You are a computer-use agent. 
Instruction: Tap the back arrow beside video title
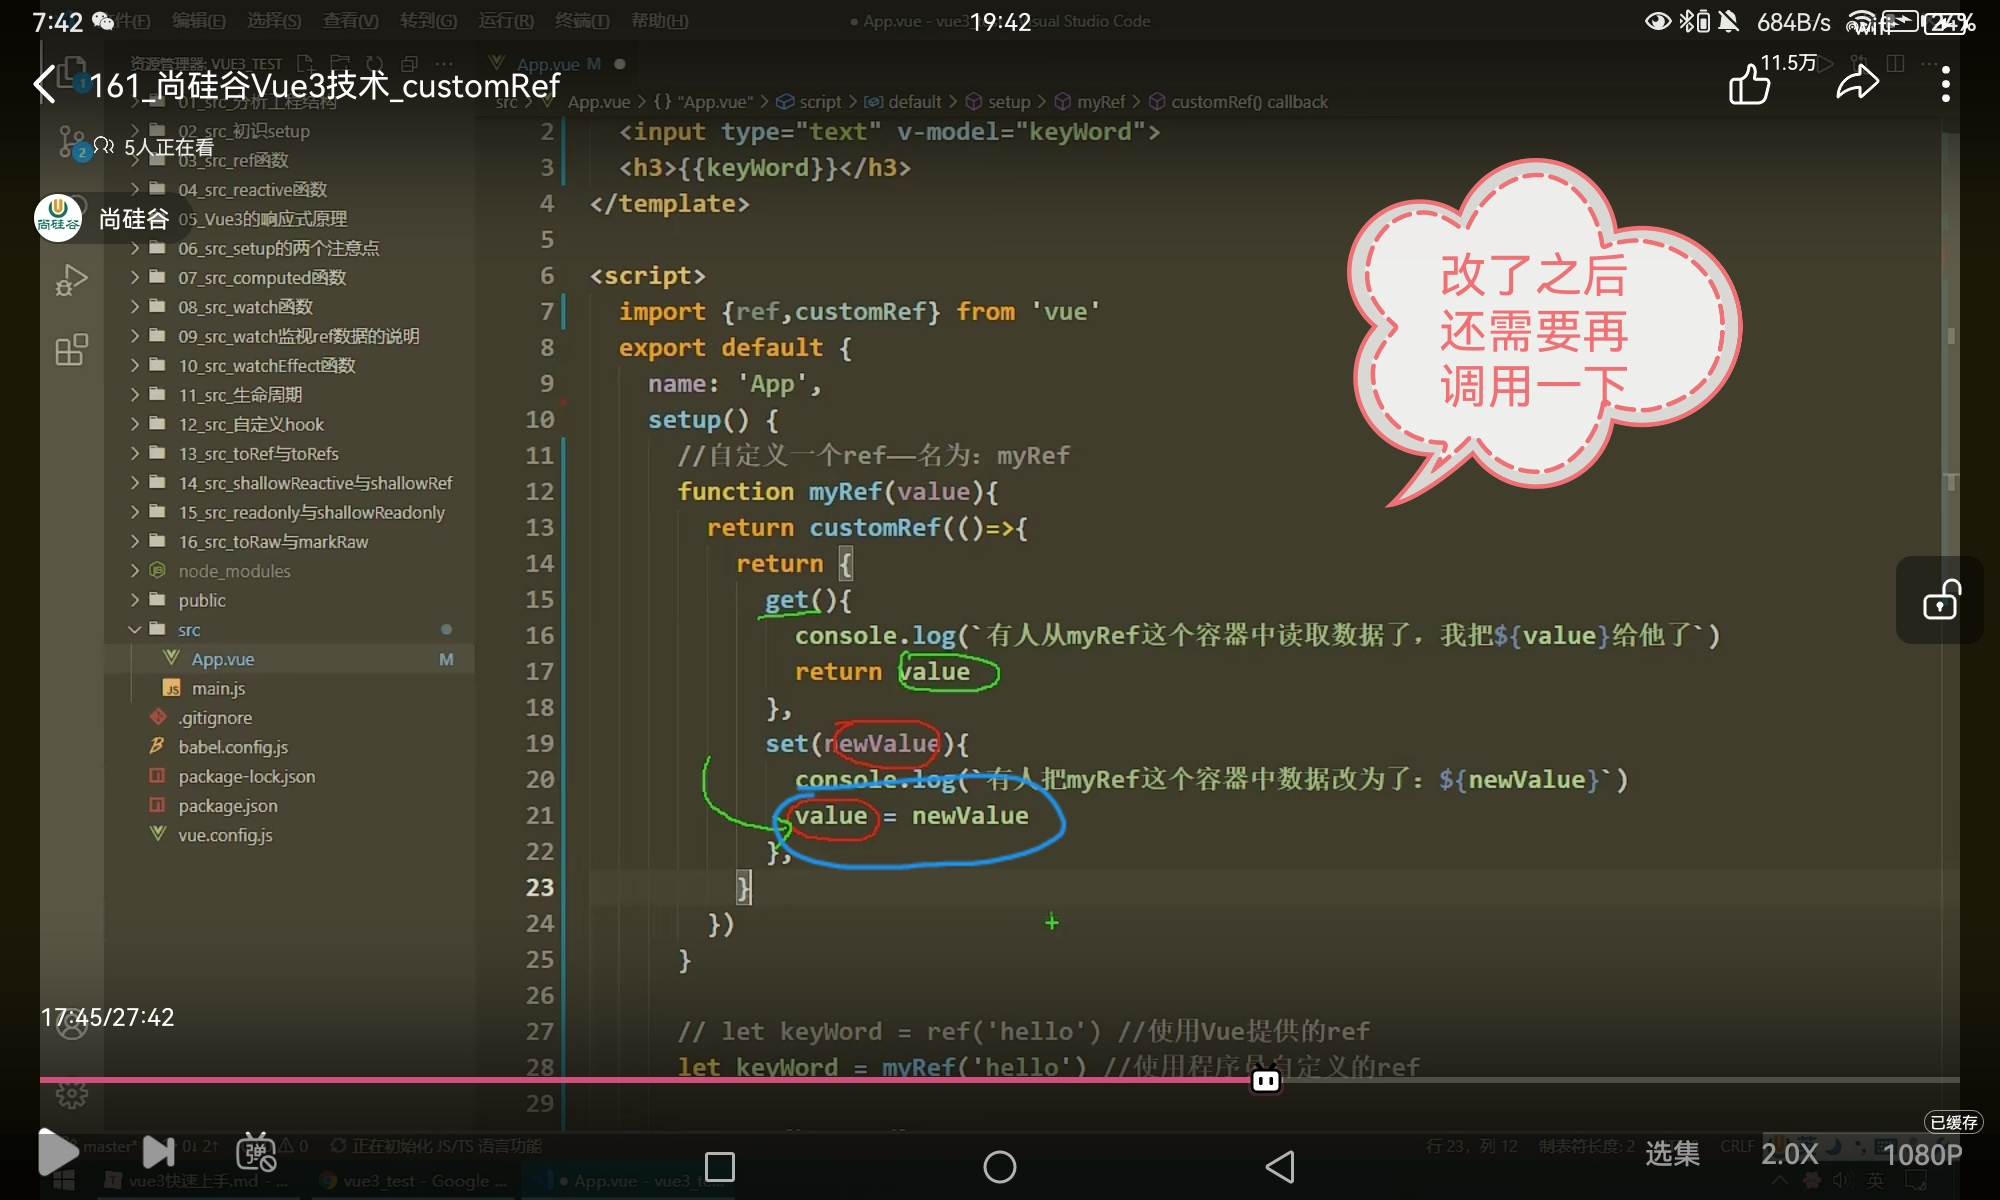point(45,85)
